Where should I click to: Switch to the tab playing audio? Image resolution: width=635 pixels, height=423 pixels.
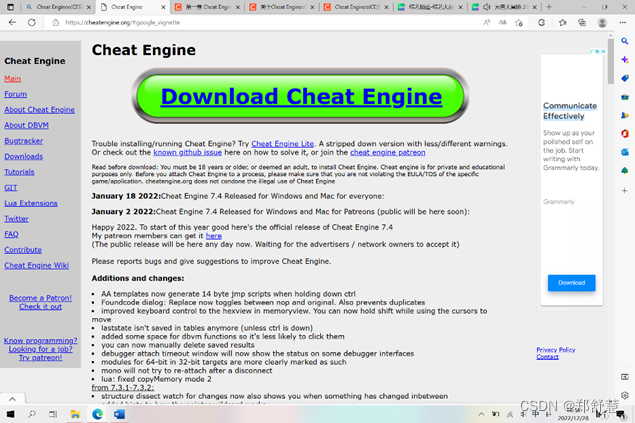pos(505,7)
